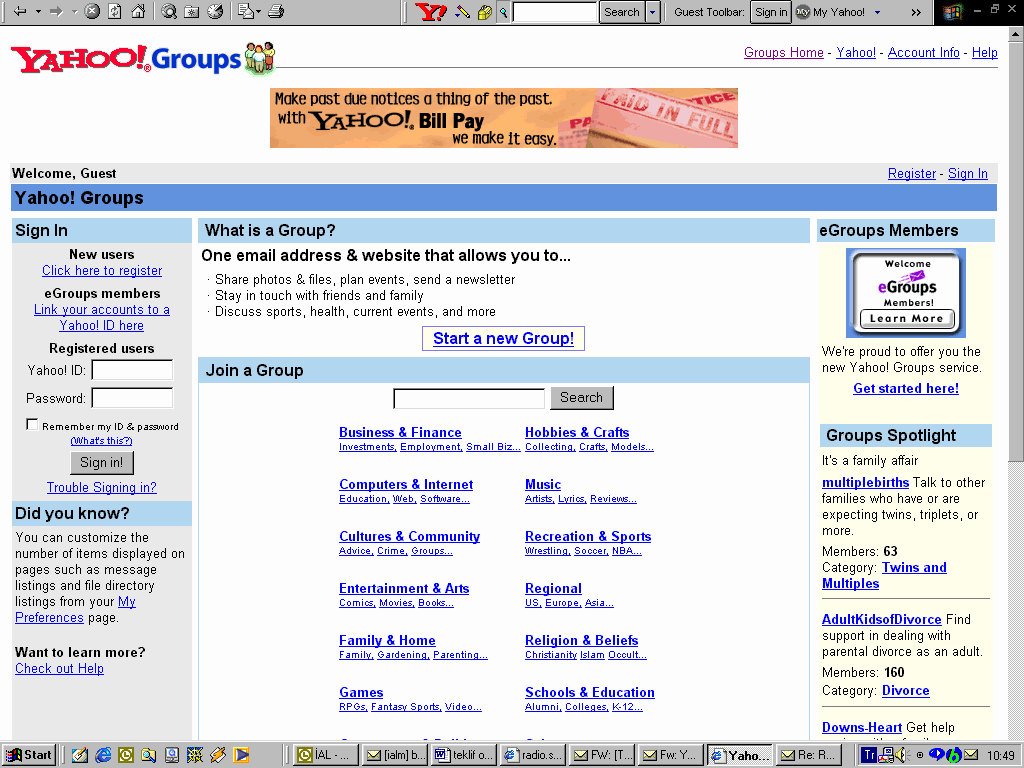1024x768 pixels.
Task: Open the Favorites folder icon
Action: pyautogui.click(x=192, y=11)
